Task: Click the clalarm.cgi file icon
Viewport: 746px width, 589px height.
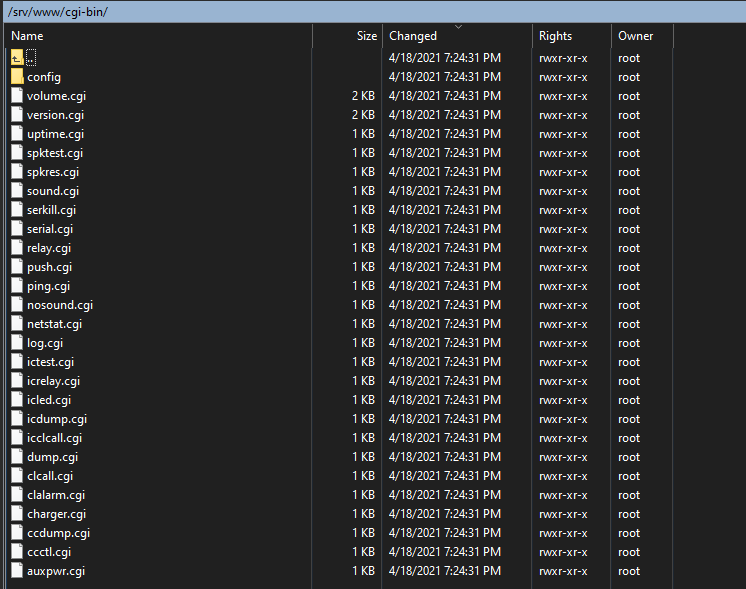Action: tap(17, 495)
